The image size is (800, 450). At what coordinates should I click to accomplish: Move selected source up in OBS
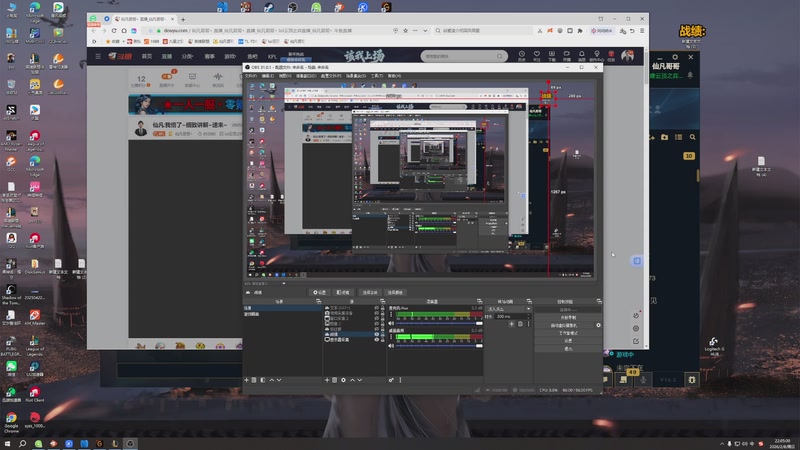point(352,380)
